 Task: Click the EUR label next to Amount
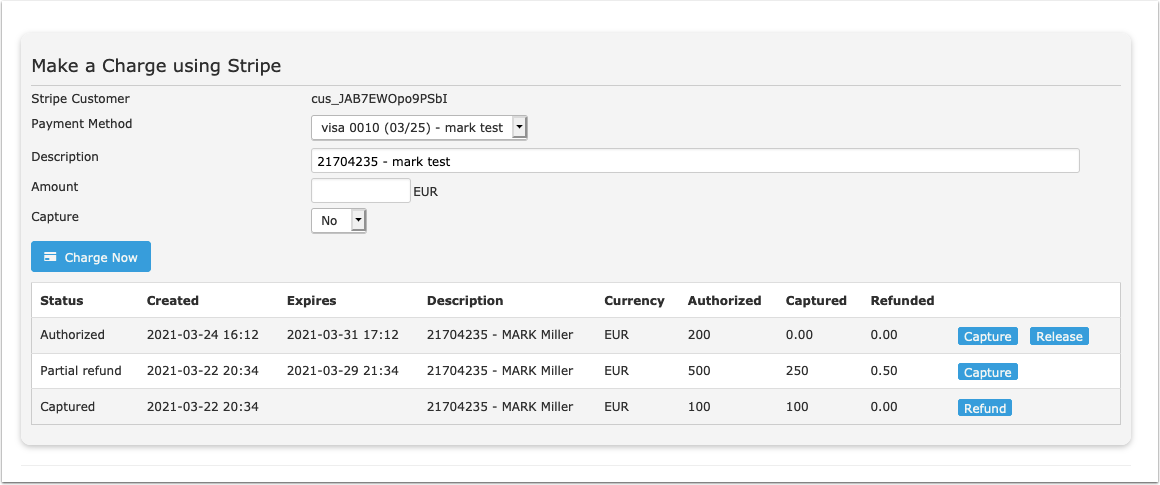[x=426, y=192]
